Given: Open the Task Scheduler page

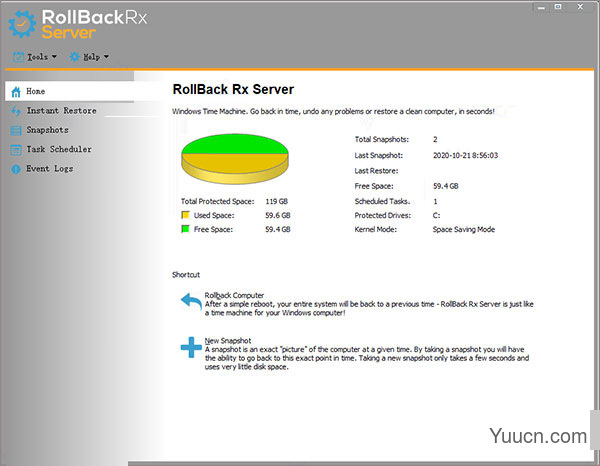Looking at the screenshot, I should pos(59,149).
